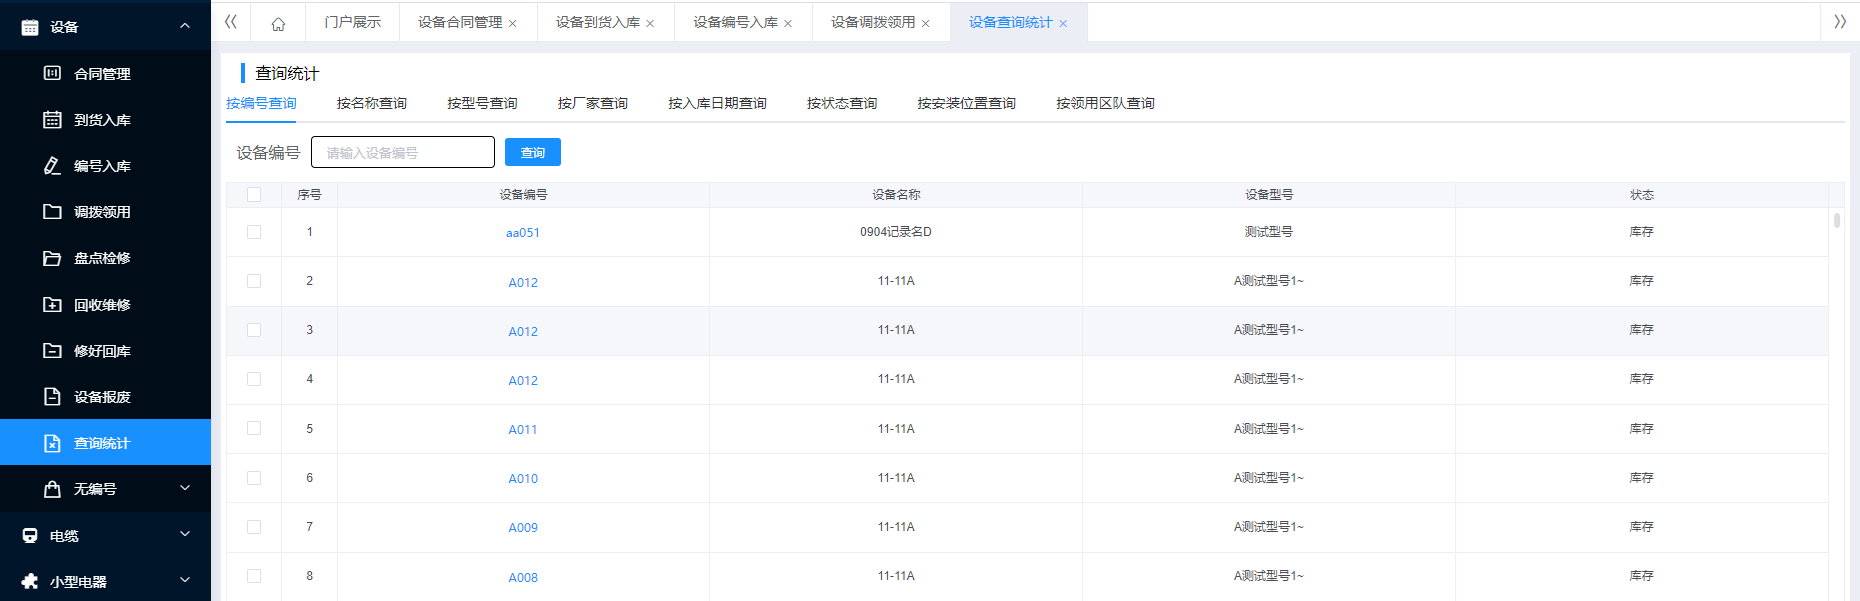Viewport: 1860px width, 601px height.
Task: Click the home icon tab
Action: (x=278, y=23)
